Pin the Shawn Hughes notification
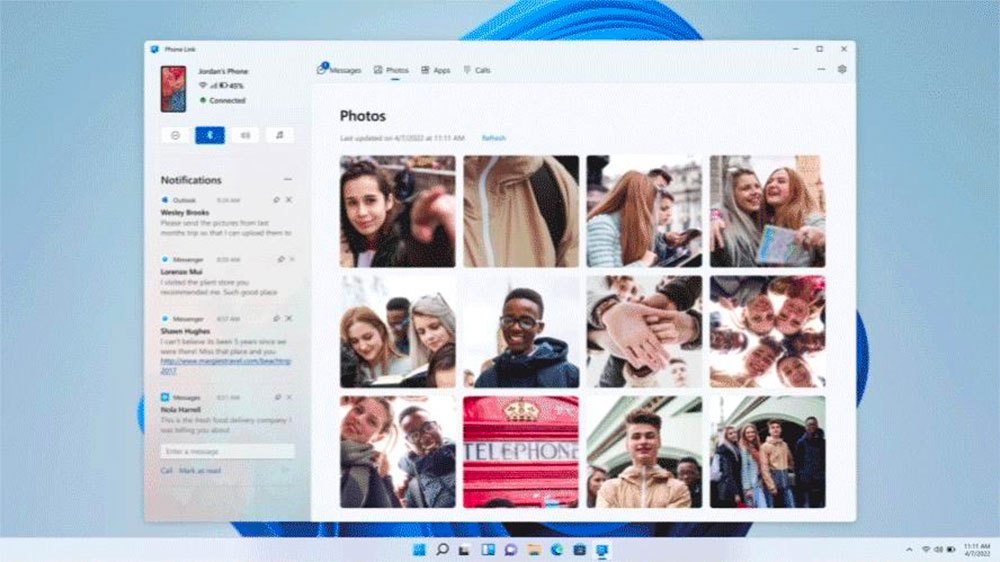The width and height of the screenshot is (1000, 562). (x=276, y=318)
